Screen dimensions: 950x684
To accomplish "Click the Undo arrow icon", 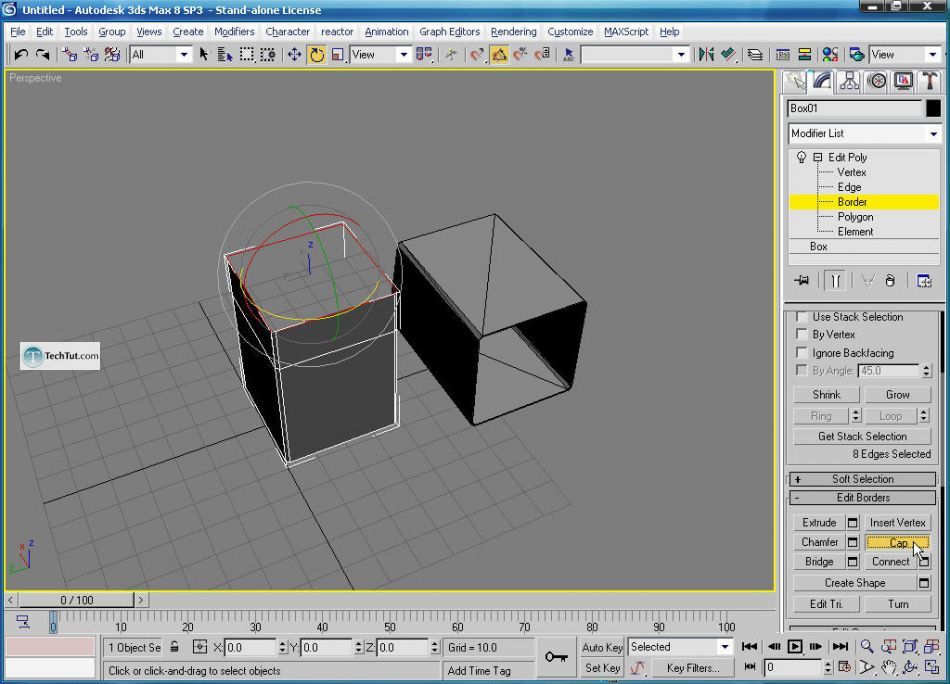I will pyautogui.click(x=21, y=55).
